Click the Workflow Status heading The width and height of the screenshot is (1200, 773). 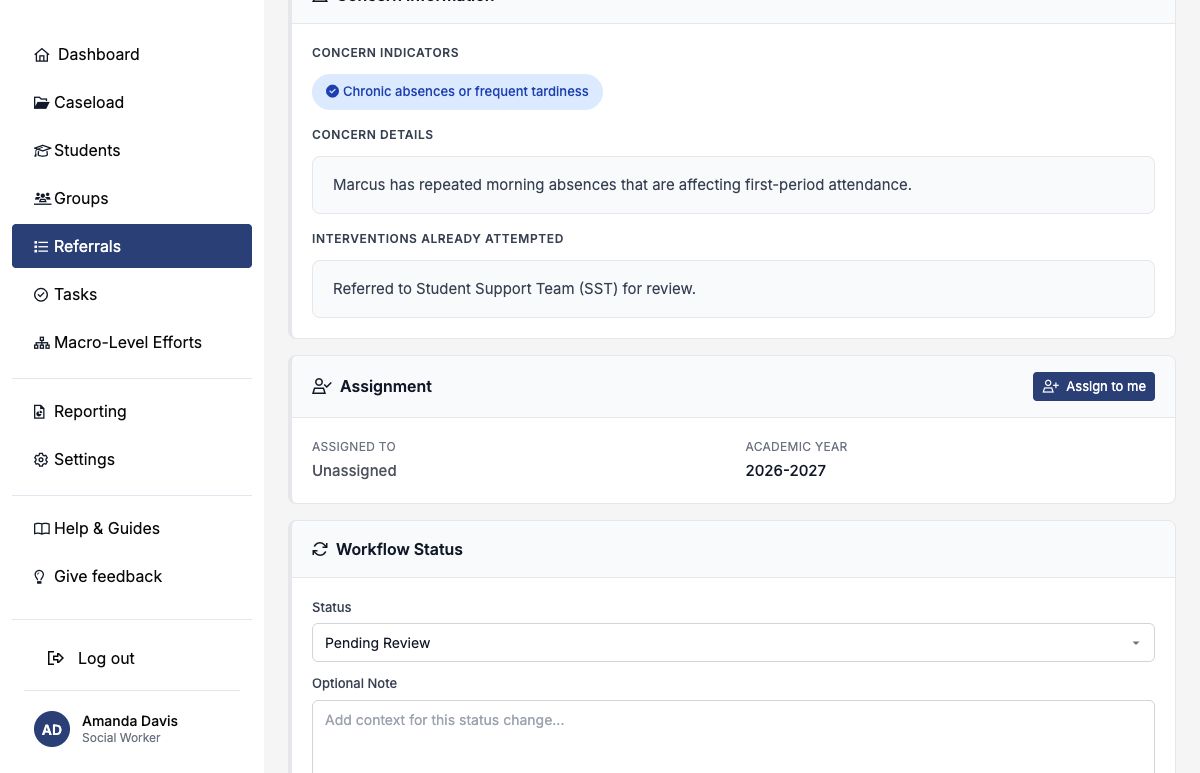tap(399, 549)
